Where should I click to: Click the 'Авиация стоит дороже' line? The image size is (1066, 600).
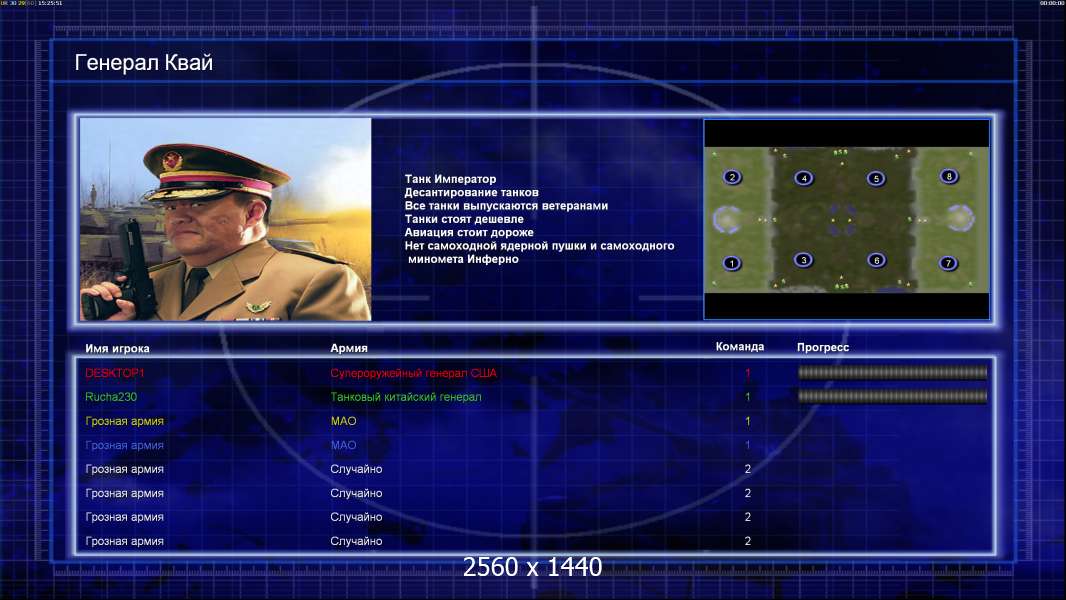(468, 232)
